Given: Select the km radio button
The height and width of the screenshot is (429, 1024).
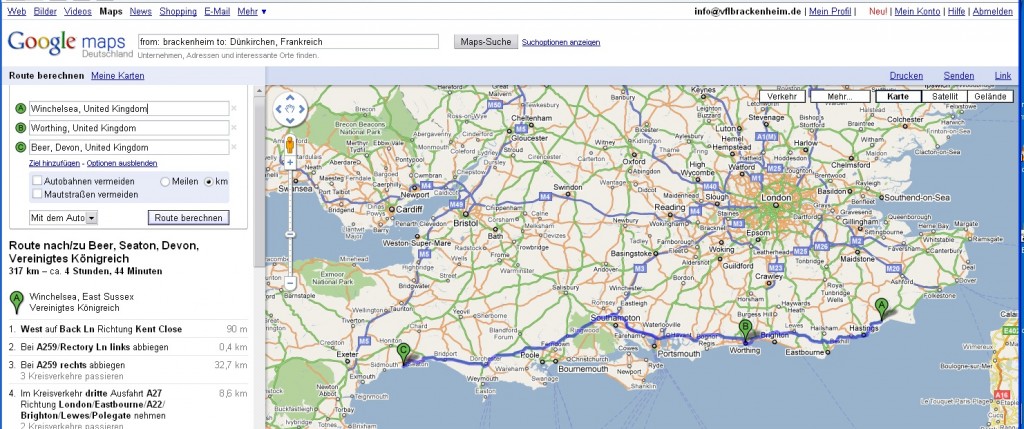Looking at the screenshot, I should (x=209, y=182).
